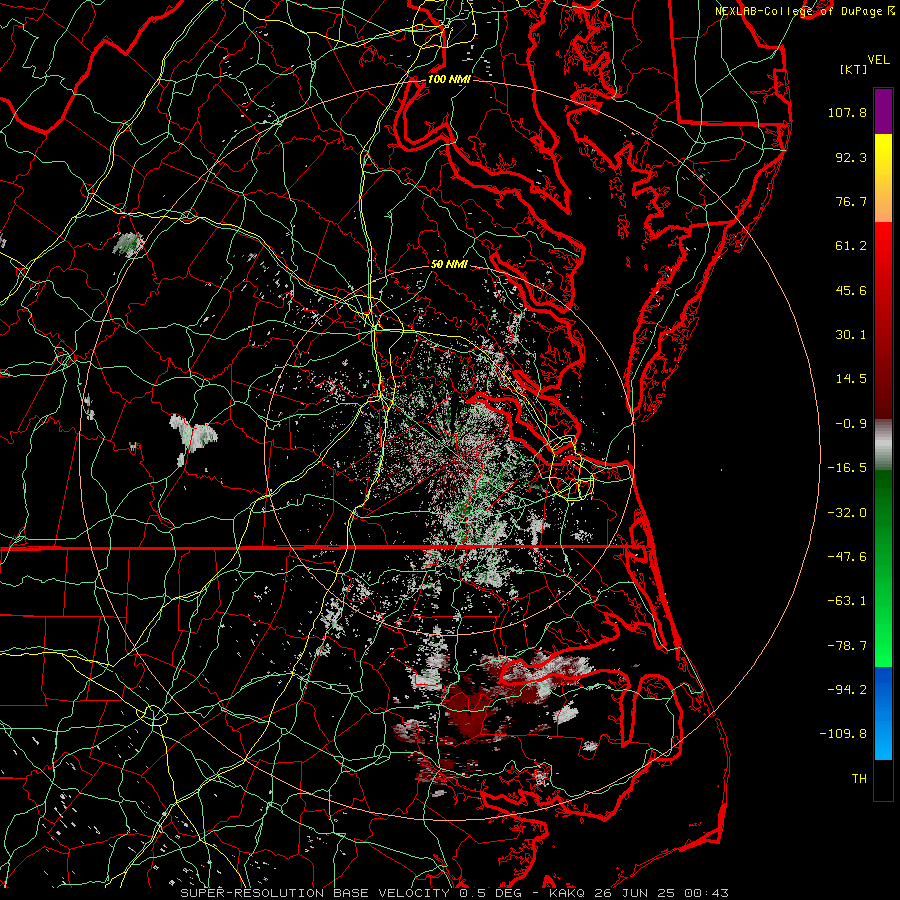Click the 100 NMI range ring label

(x=449, y=79)
